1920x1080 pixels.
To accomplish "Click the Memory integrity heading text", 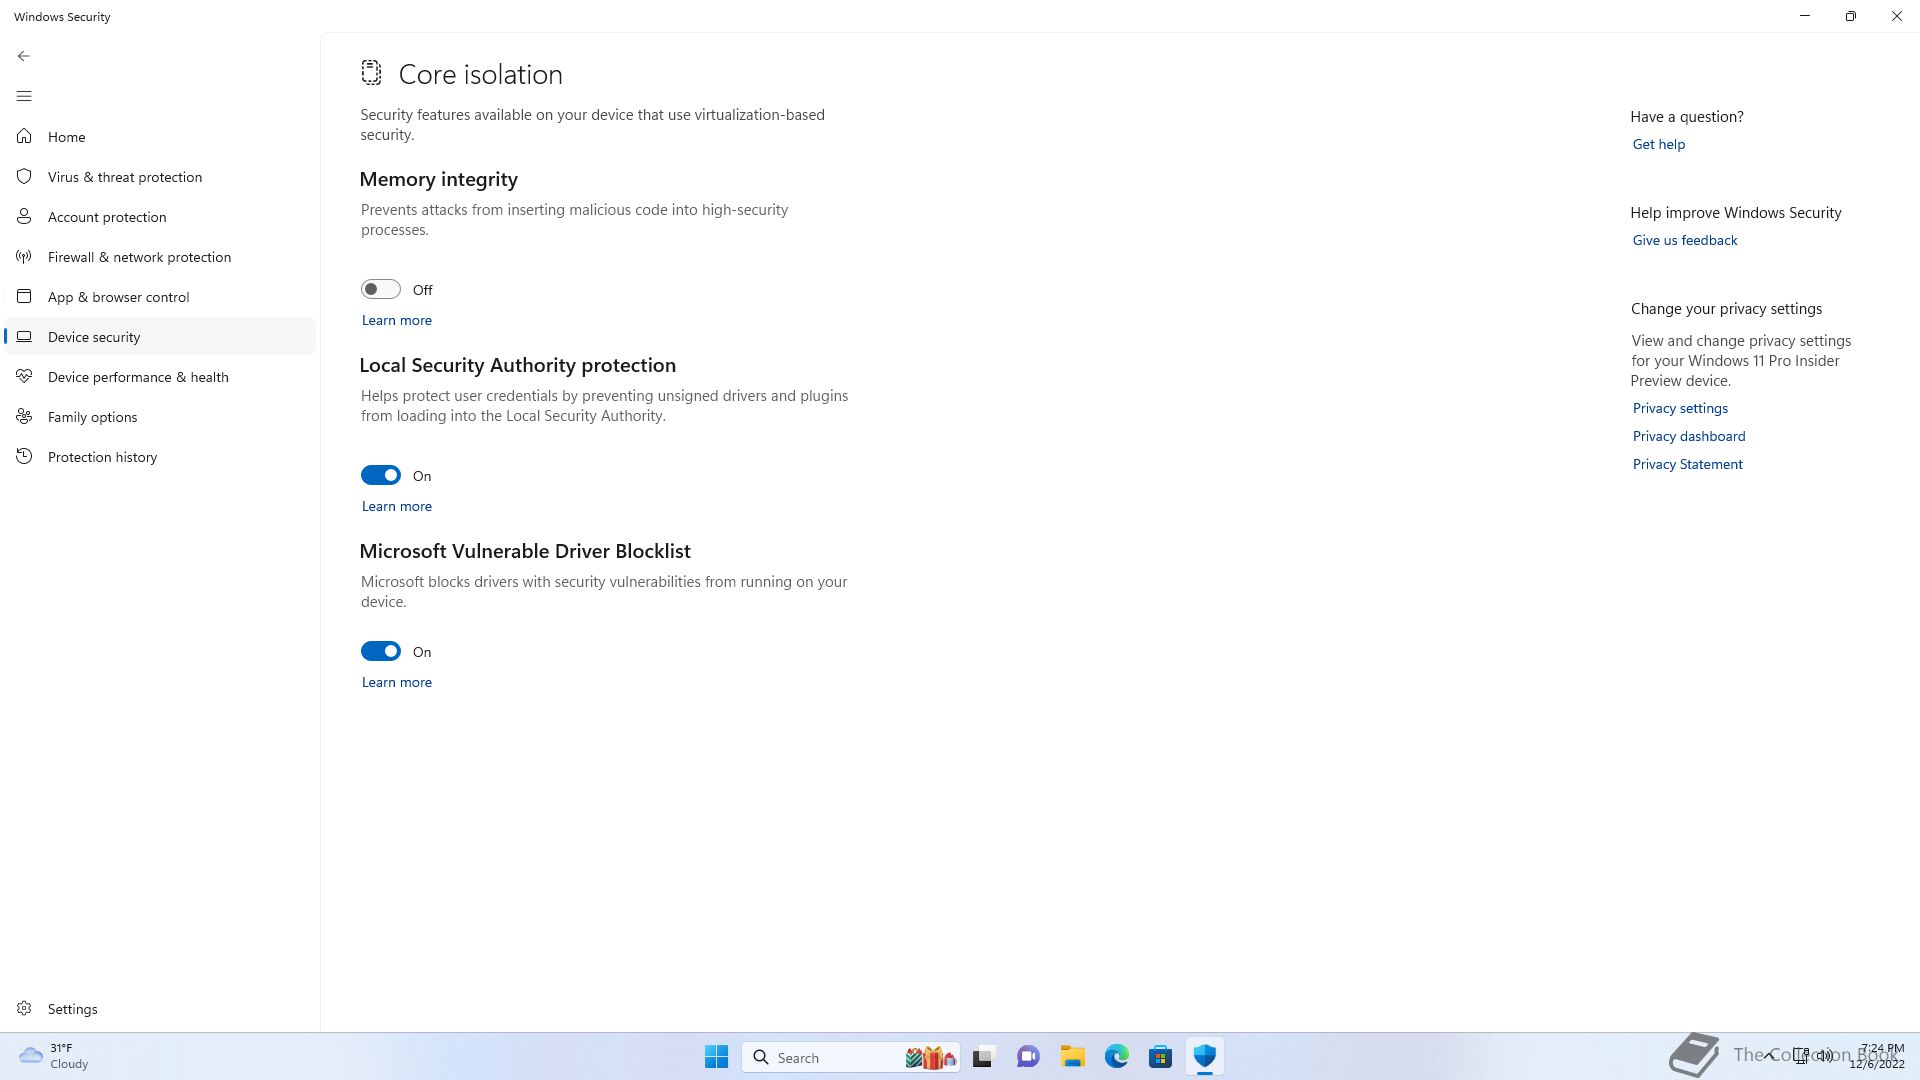I will [x=438, y=179].
